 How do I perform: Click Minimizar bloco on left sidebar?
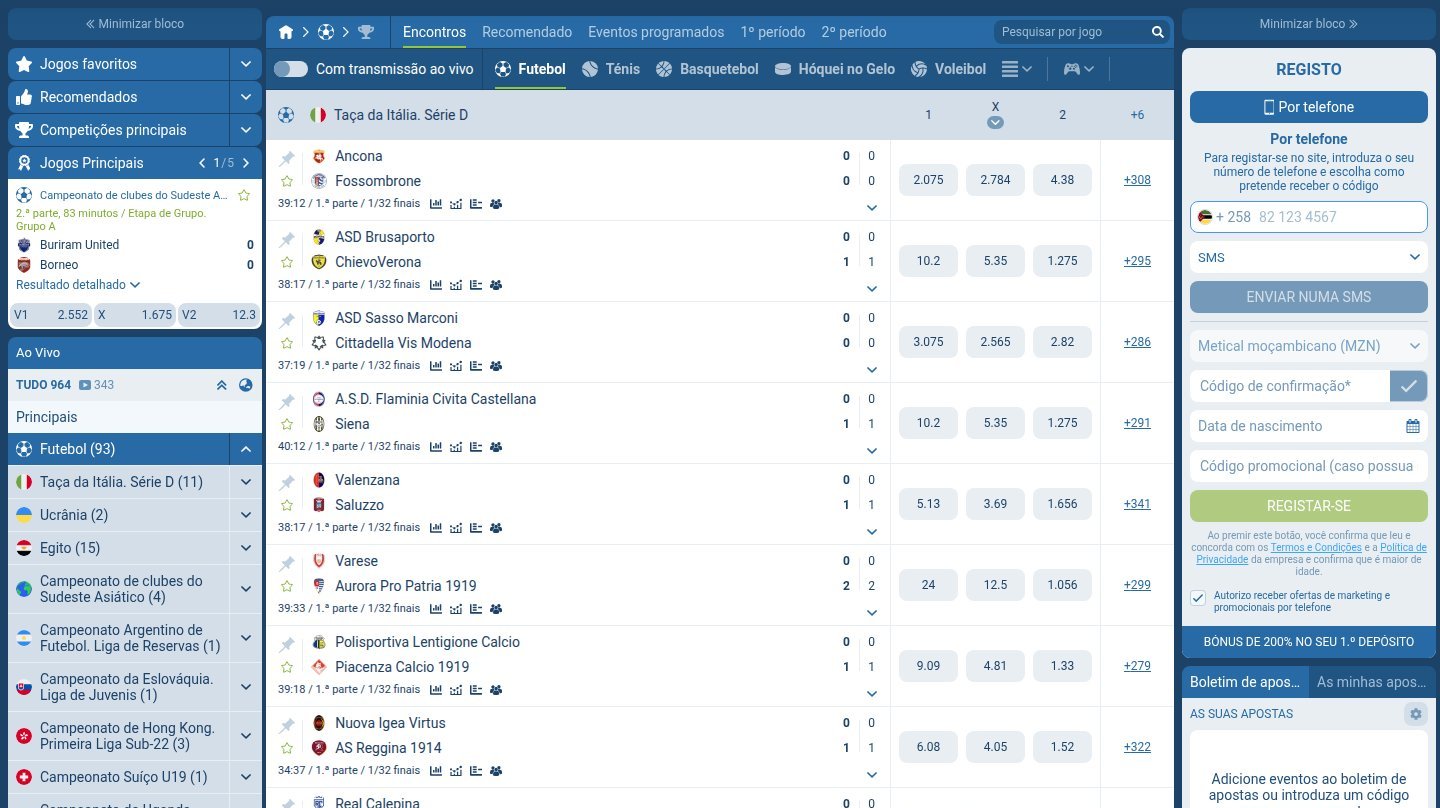tap(135, 24)
